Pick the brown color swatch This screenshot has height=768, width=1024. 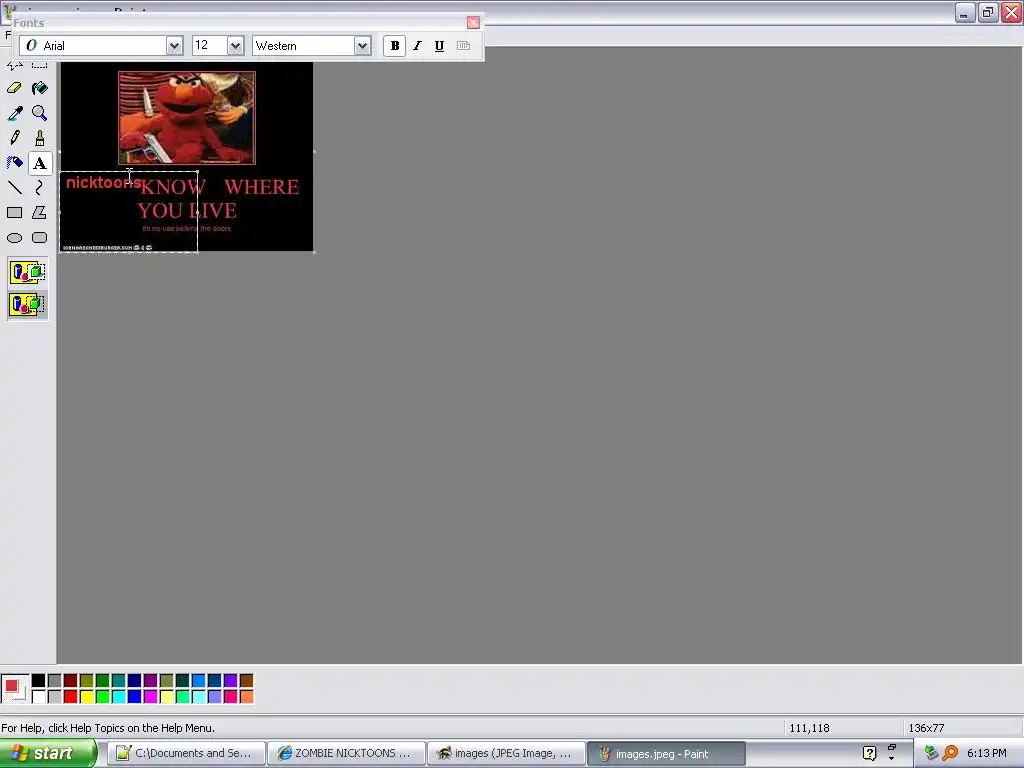pyautogui.click(x=246, y=681)
